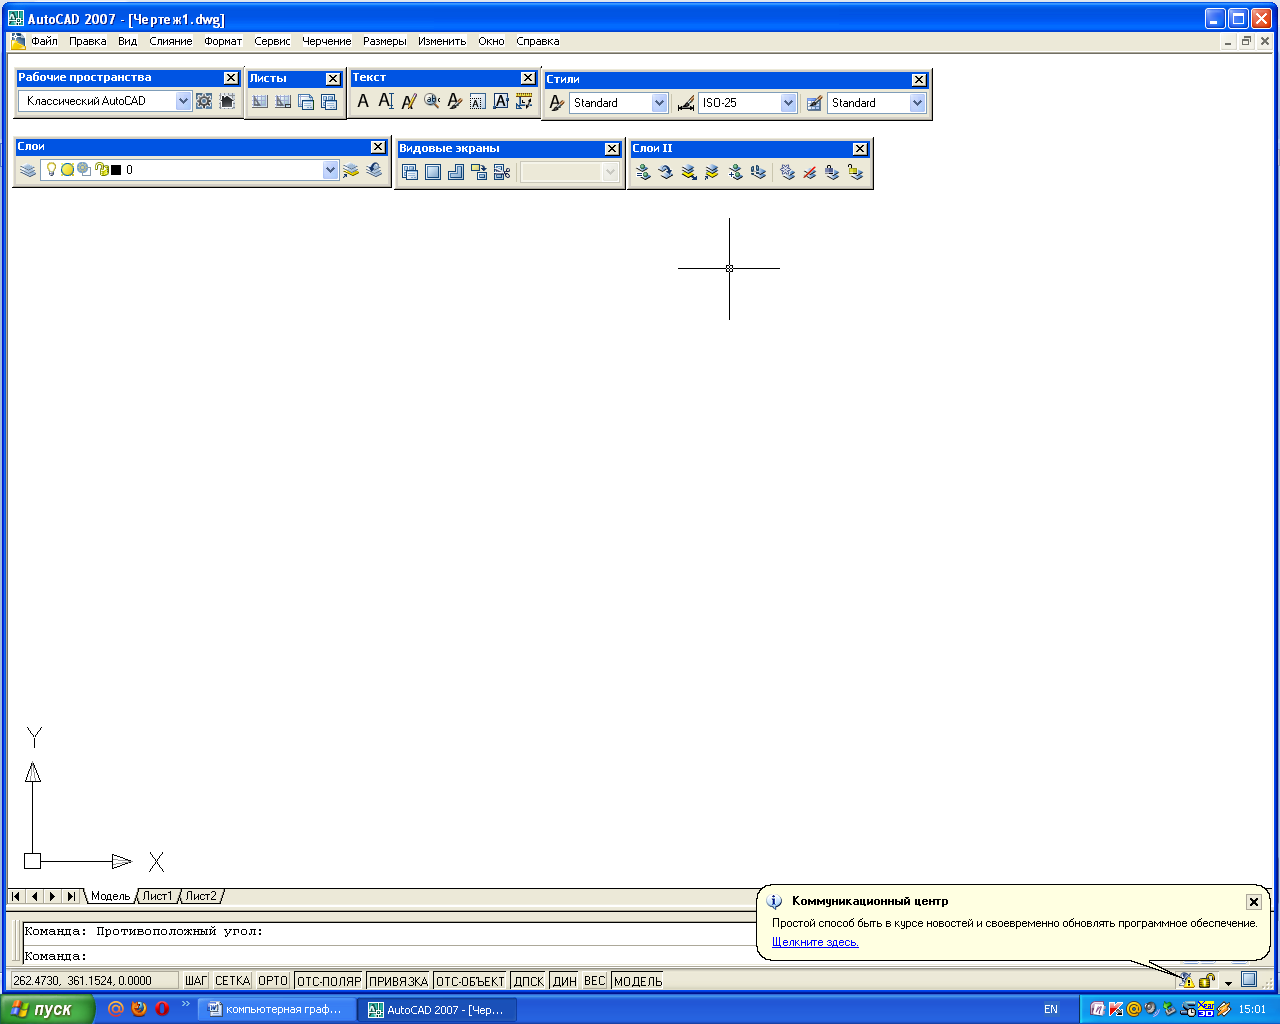Viewport: 1280px width, 1024px height.
Task: Open Layer Properties Manager icon in Слои toolbar
Action: pos(27,170)
